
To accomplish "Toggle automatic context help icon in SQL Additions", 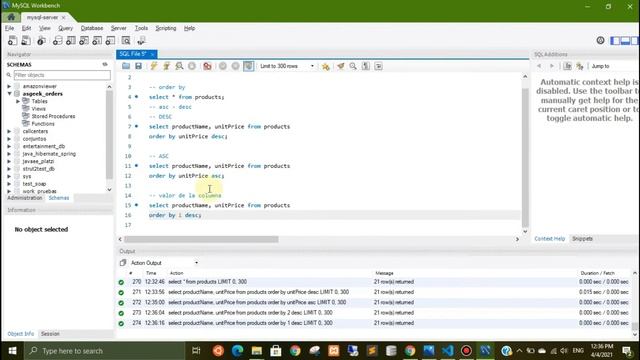I will (x=580, y=66).
